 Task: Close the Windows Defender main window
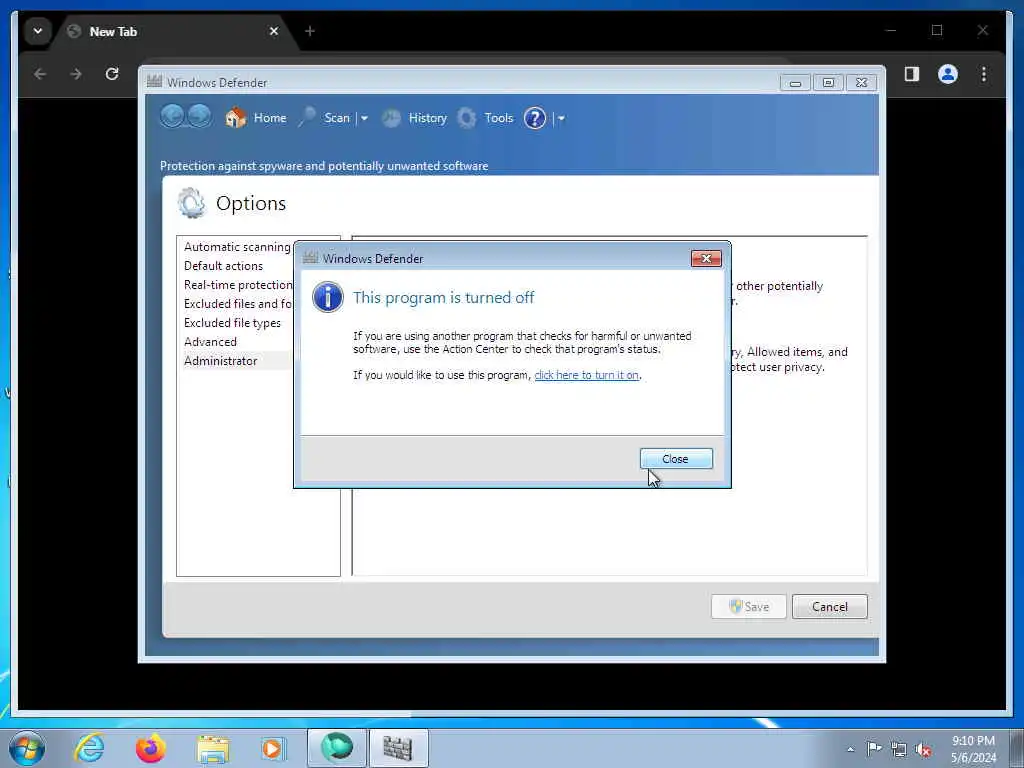[x=861, y=83]
